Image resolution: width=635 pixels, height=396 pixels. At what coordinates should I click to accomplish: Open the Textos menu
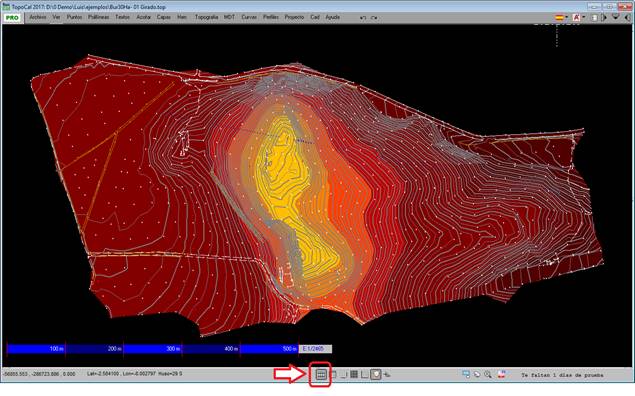[x=122, y=17]
